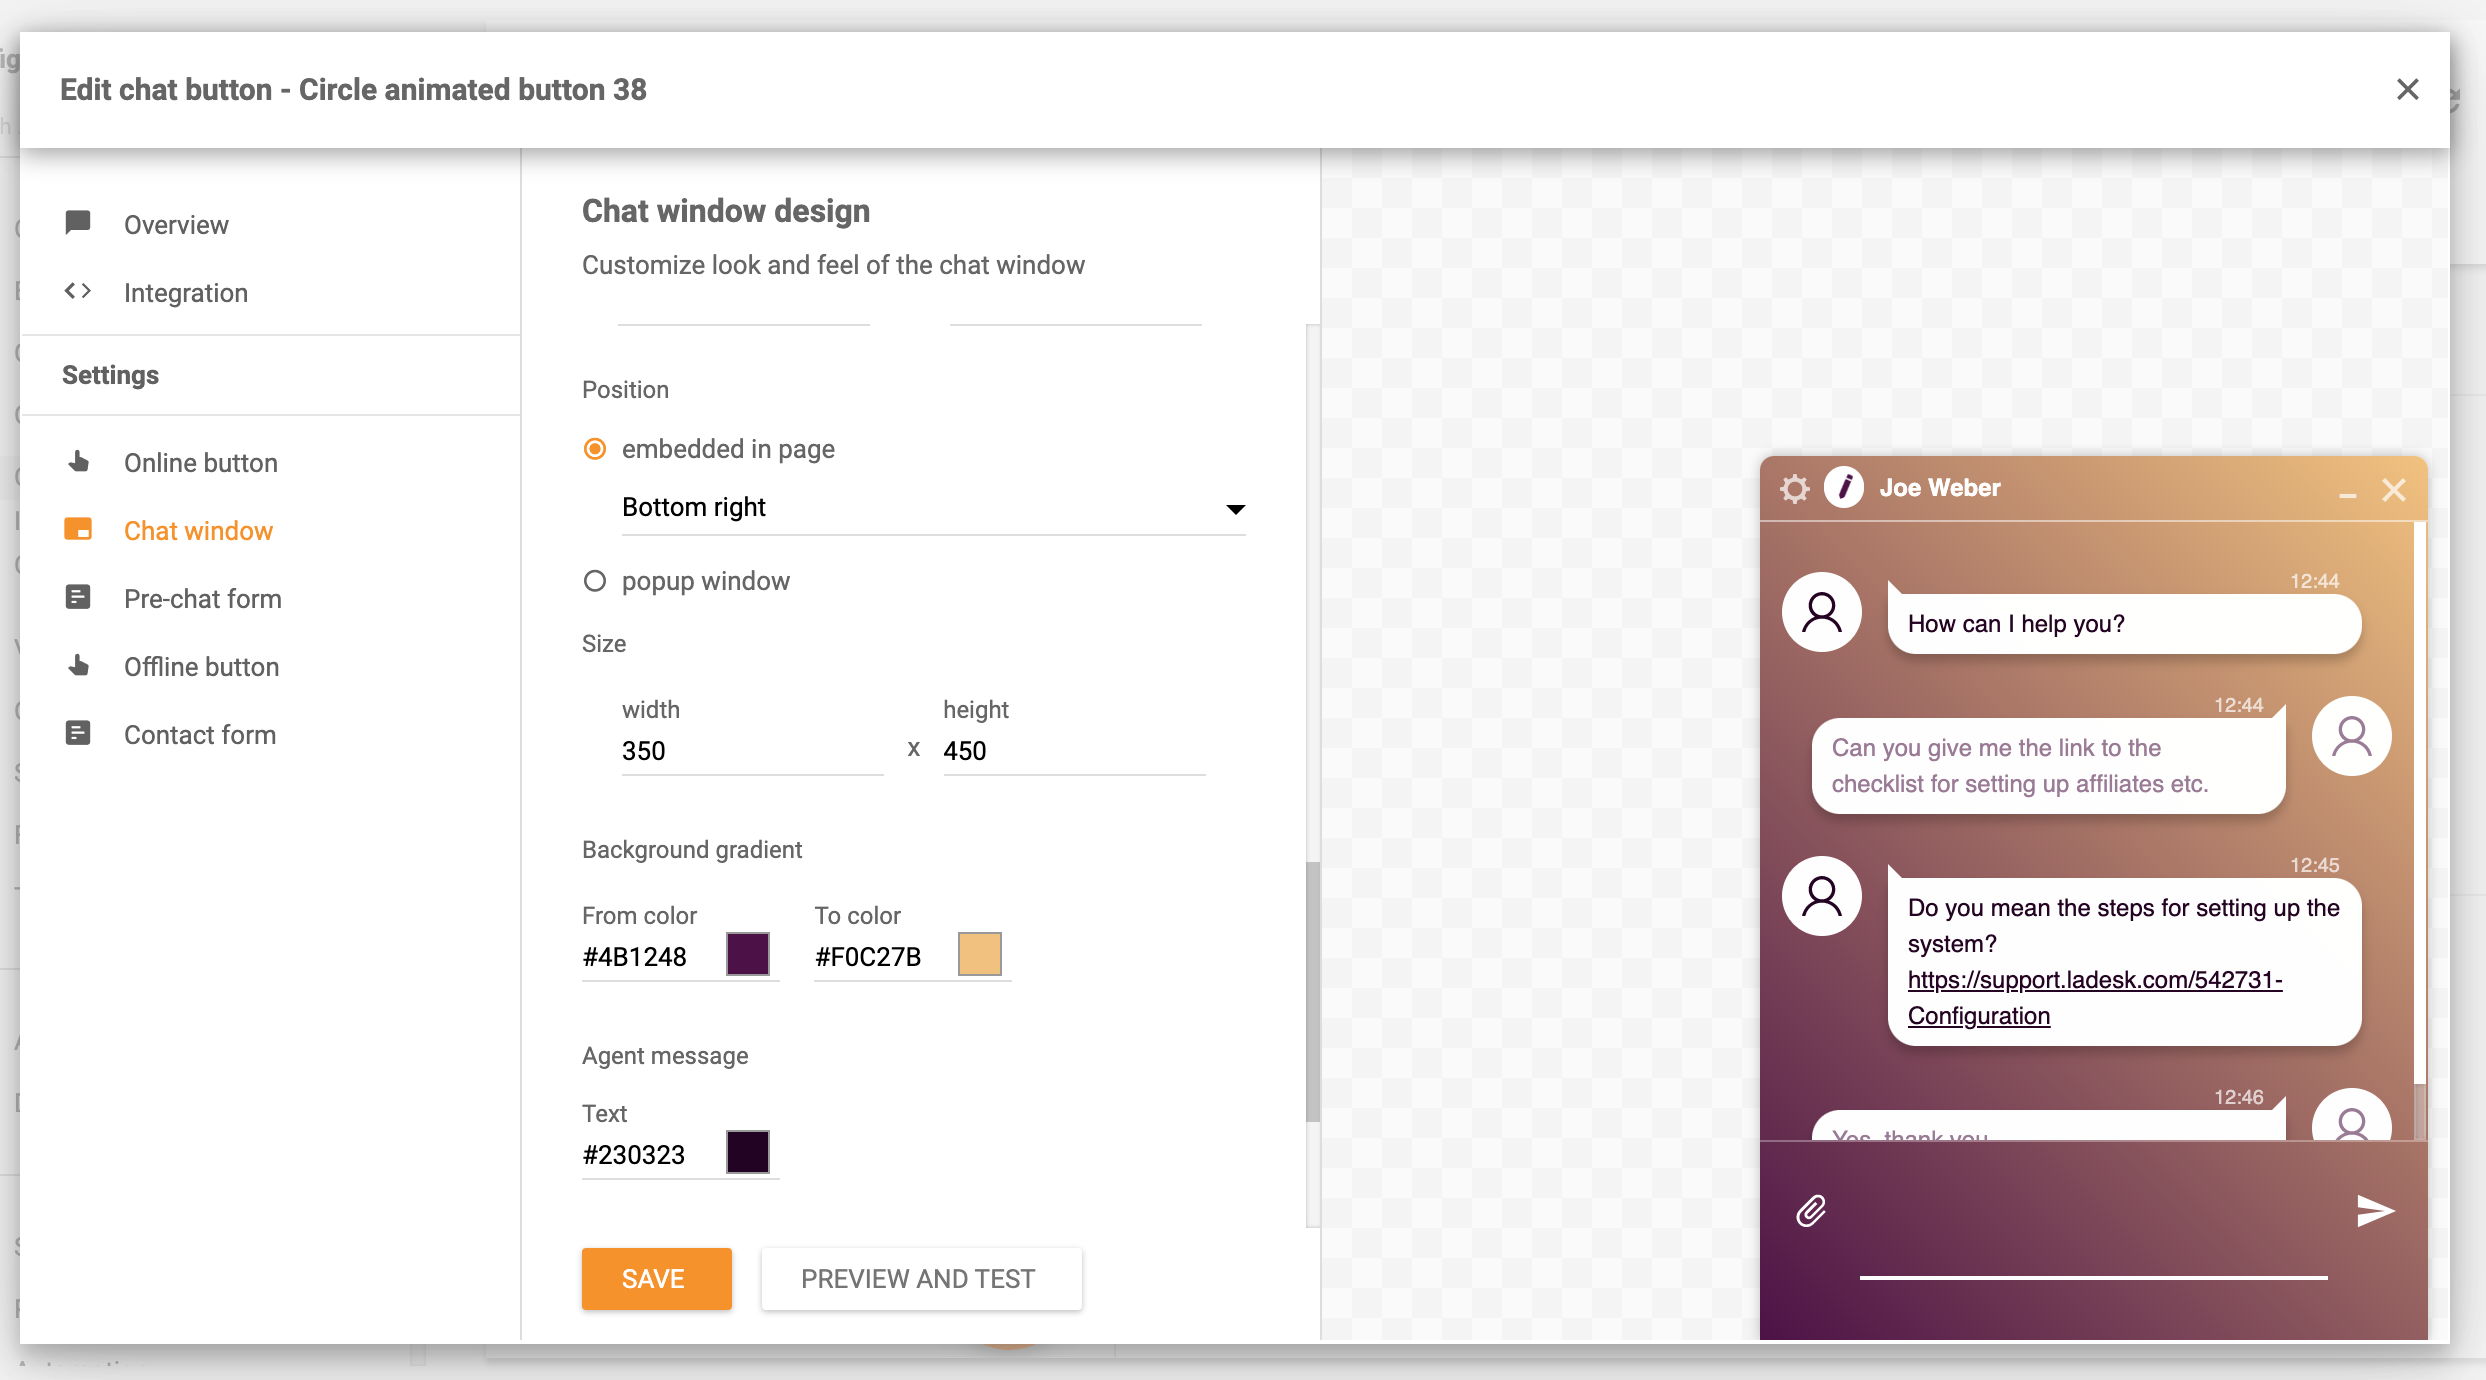The width and height of the screenshot is (2486, 1380).
Task: Select the Overview speech bubble icon
Action: pos(78,224)
